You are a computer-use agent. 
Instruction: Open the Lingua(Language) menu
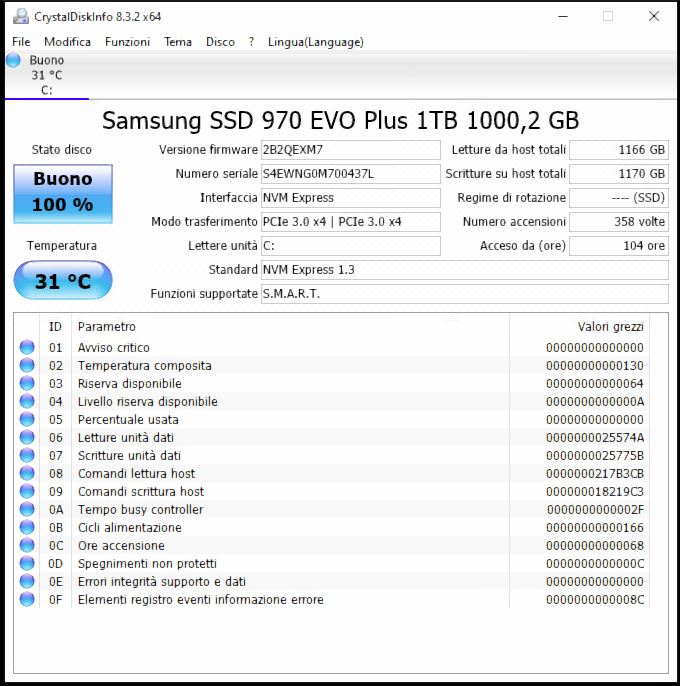315,42
